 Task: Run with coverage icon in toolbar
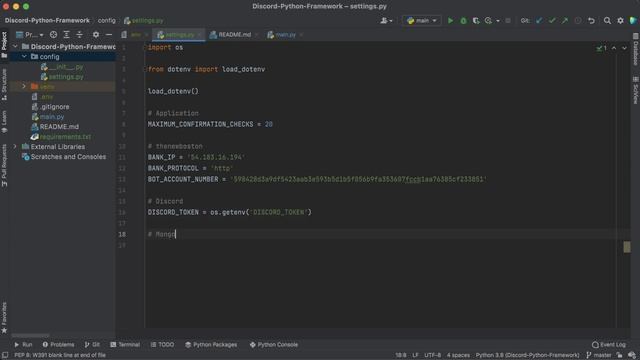476,20
